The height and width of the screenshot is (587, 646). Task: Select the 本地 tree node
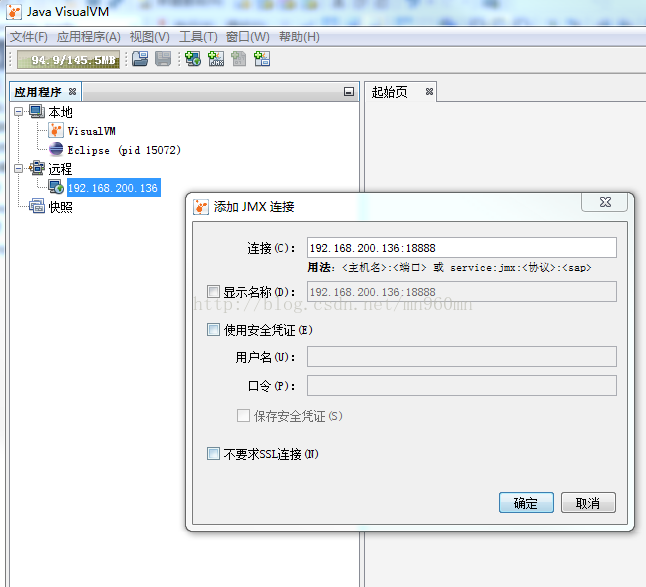(x=60, y=112)
